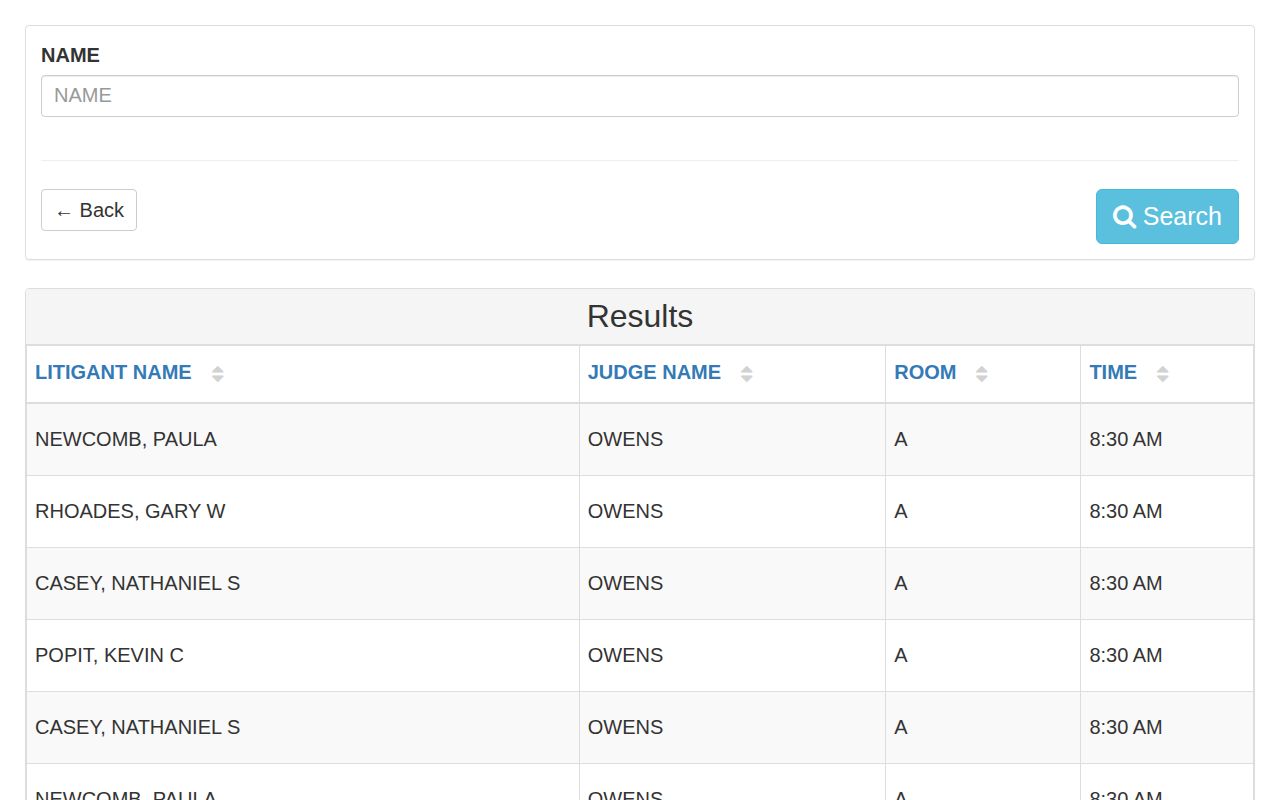The height and width of the screenshot is (800, 1280).
Task: Click room A in the RHOADES, GARY W row
Action: 901,511
